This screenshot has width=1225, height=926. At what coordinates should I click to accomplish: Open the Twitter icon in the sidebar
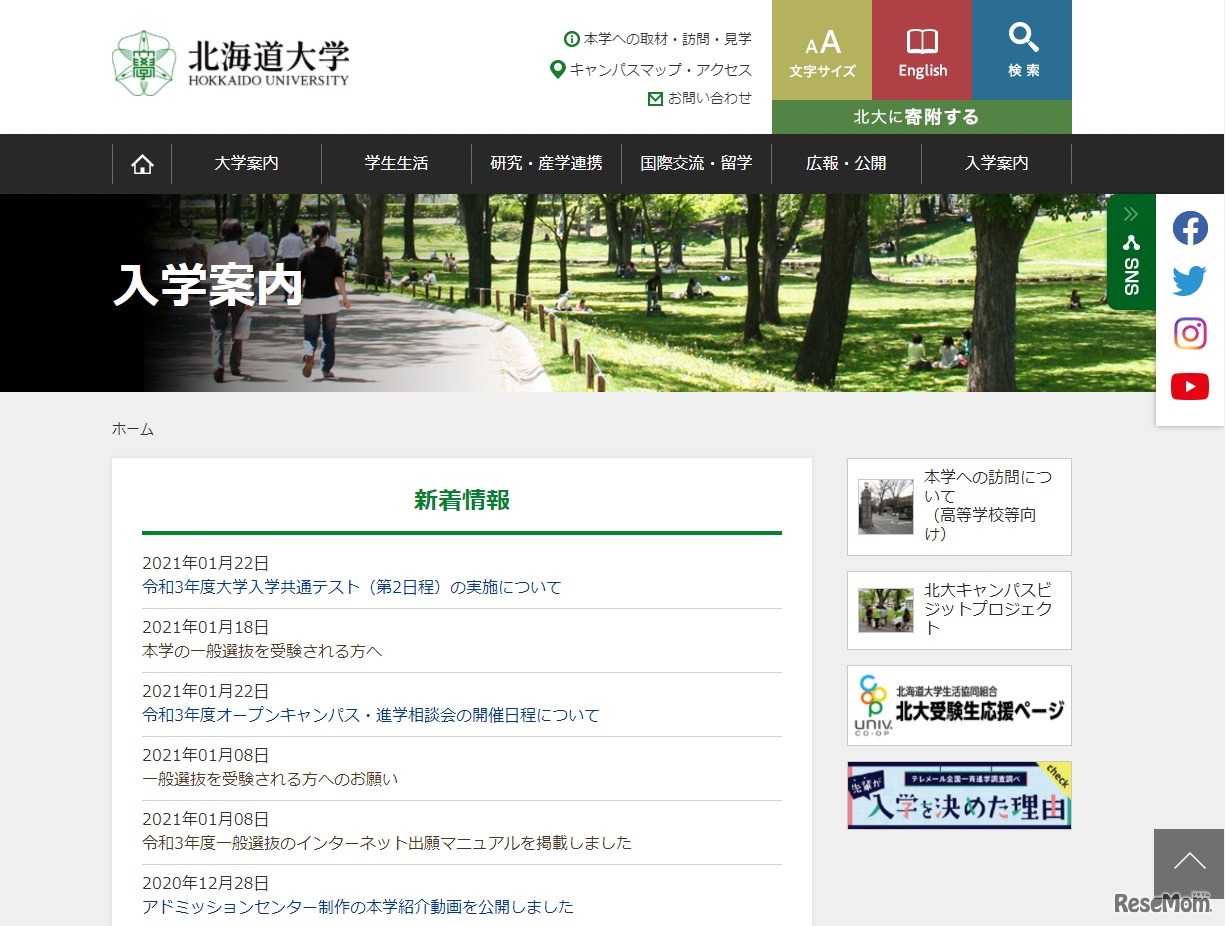1189,281
